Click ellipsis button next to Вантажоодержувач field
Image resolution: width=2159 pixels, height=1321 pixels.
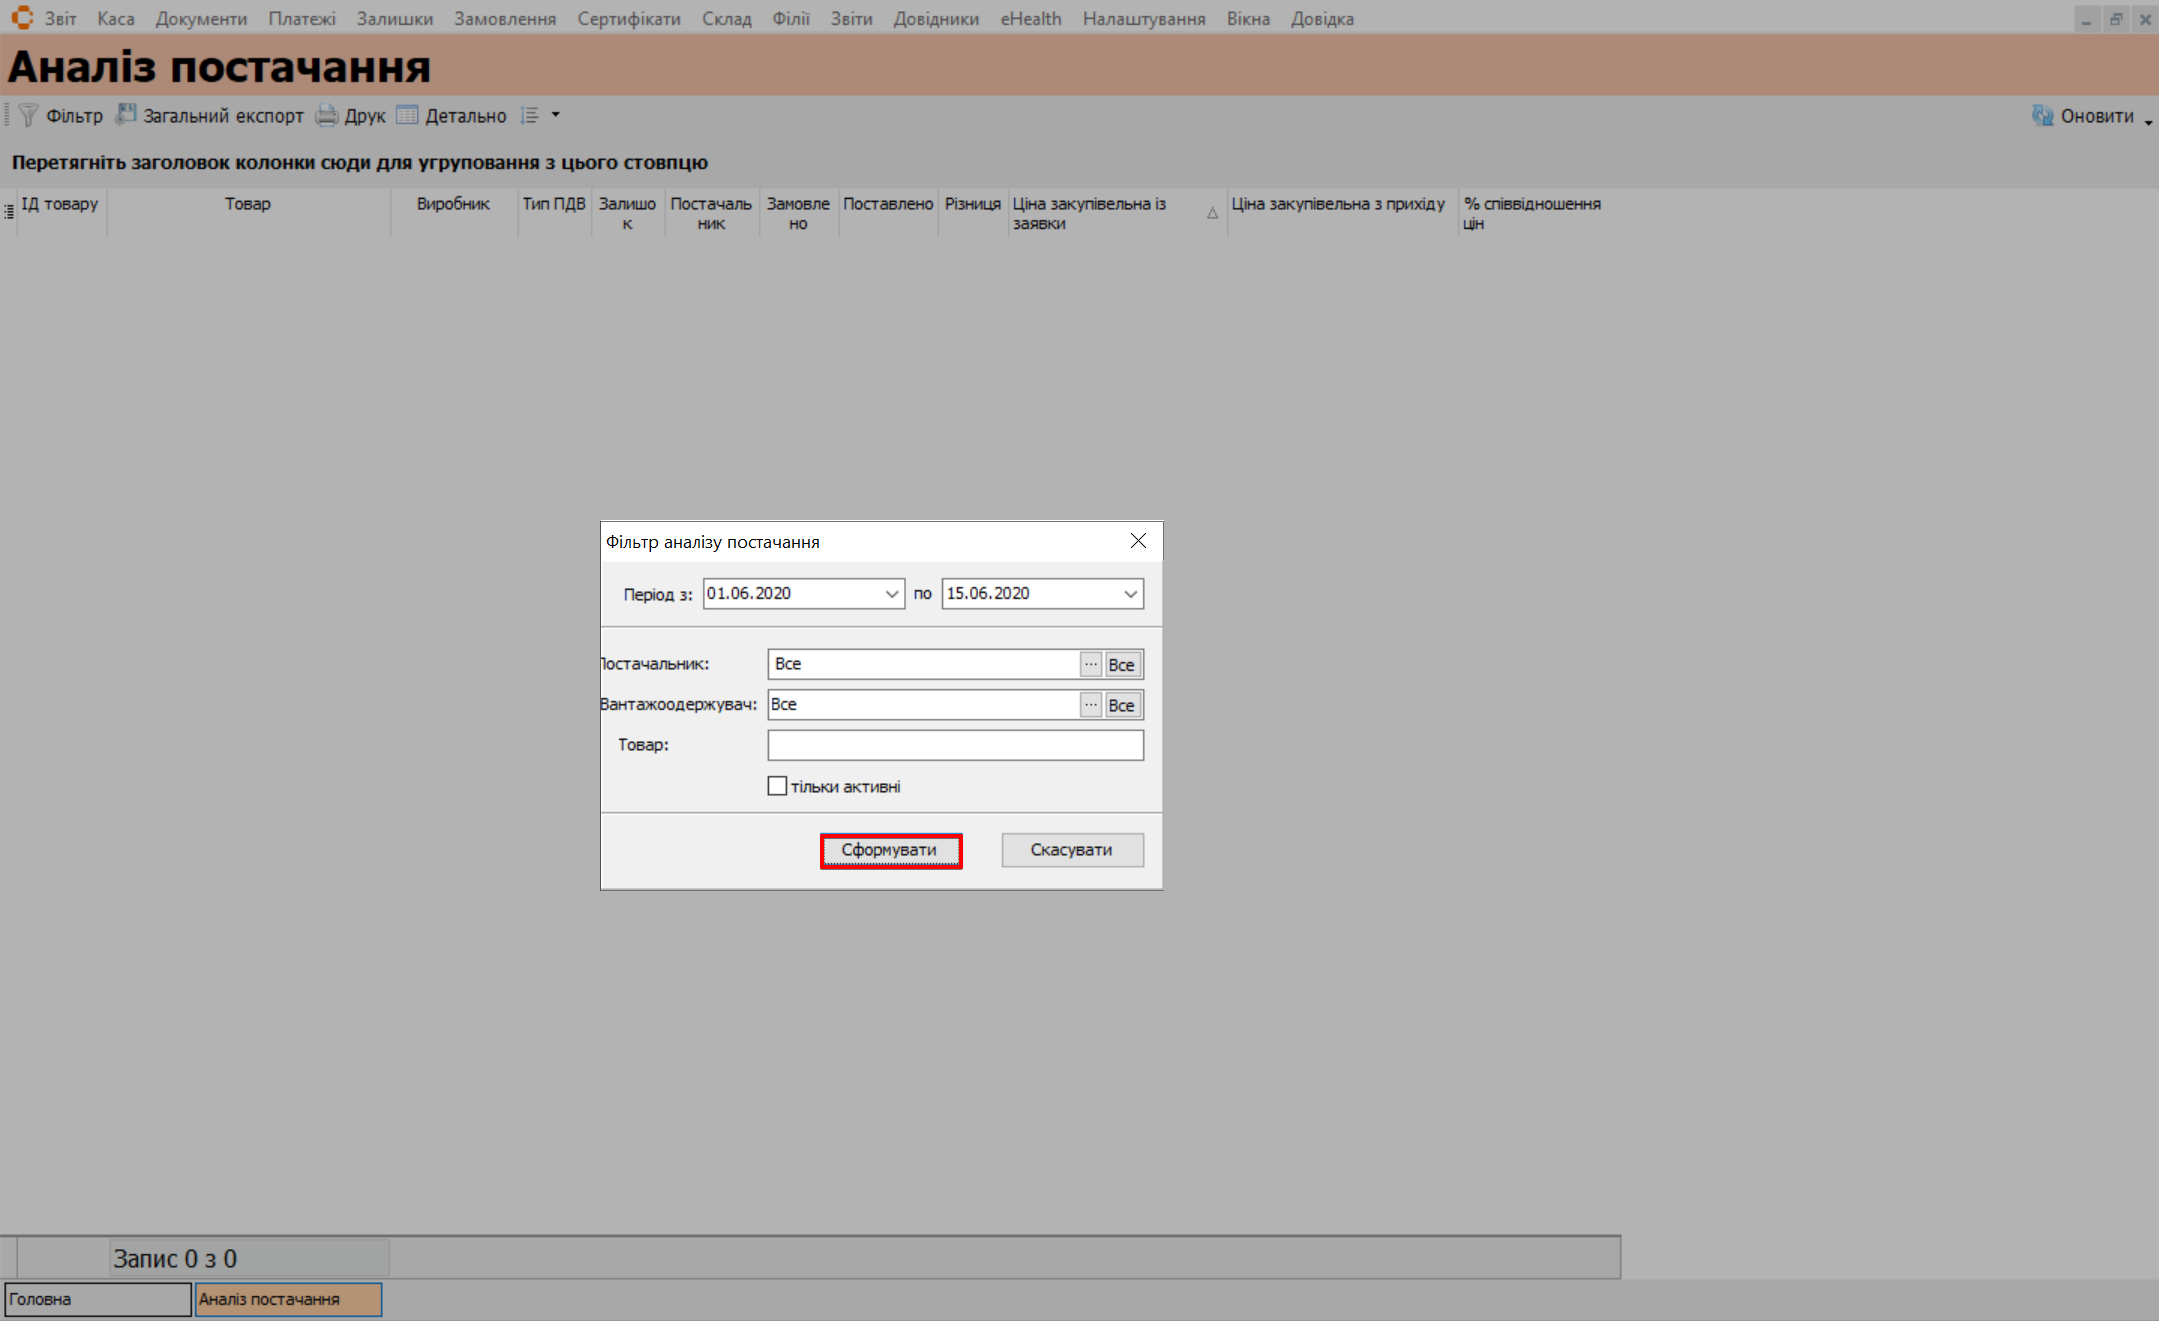[x=1090, y=705]
